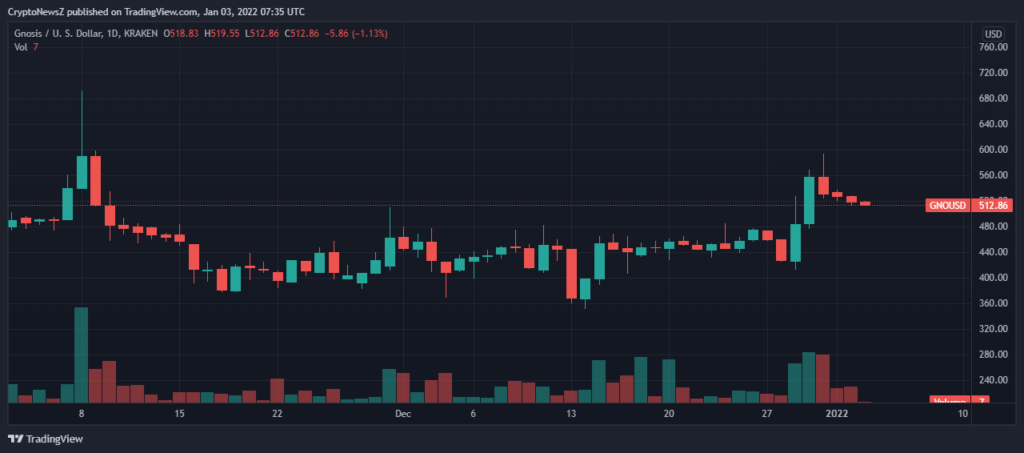This screenshot has width=1024, height=453.
Task: Click the 360.00 price axis label
Action: coord(993,304)
